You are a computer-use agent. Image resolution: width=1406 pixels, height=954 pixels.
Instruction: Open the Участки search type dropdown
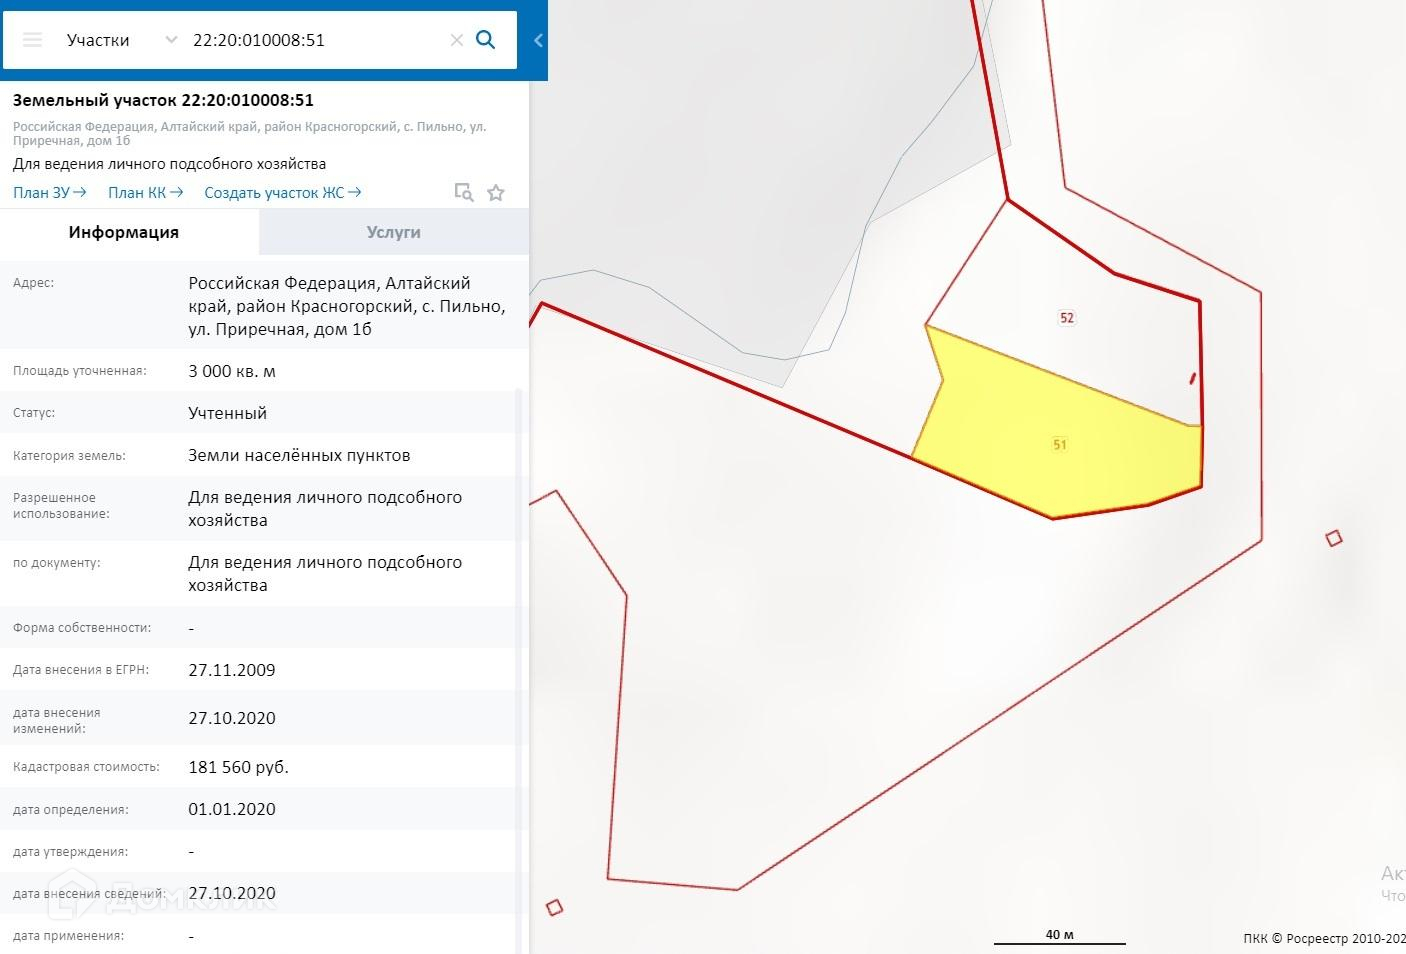point(120,40)
